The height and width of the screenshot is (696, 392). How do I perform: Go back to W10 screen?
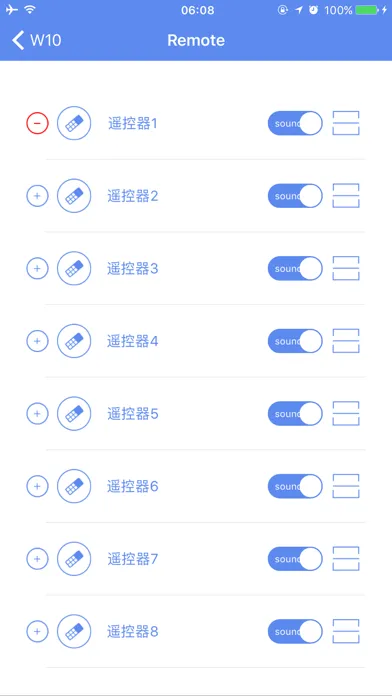[36, 40]
